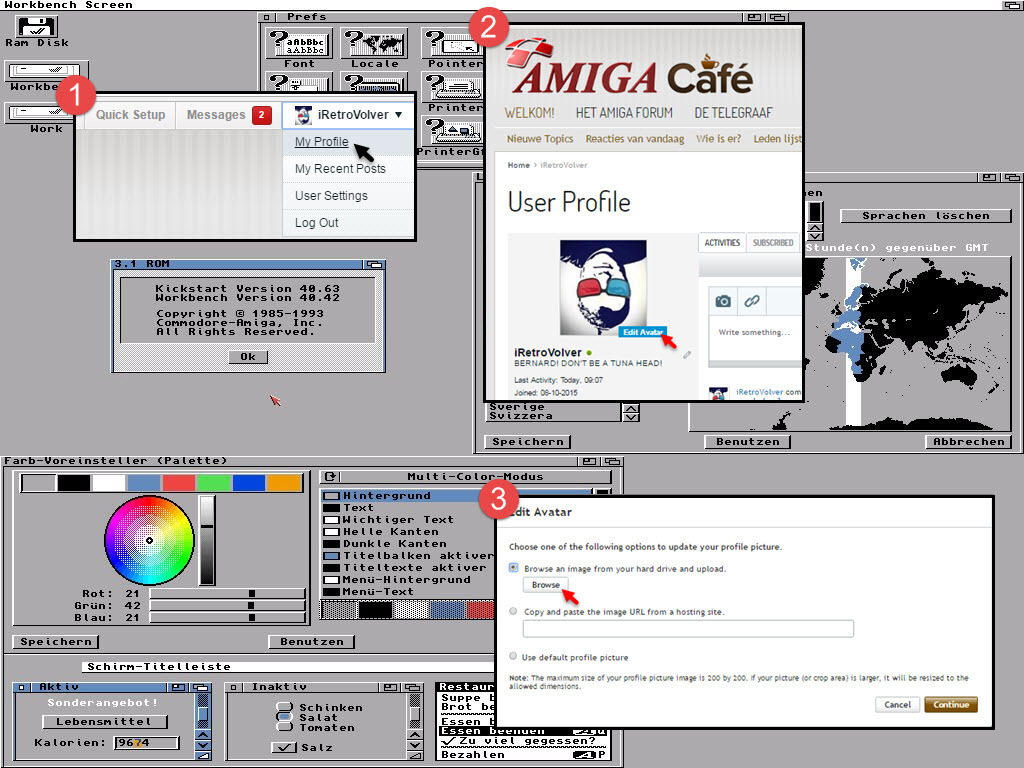
Task: Select the orange palette color swatch
Action: (x=284, y=483)
